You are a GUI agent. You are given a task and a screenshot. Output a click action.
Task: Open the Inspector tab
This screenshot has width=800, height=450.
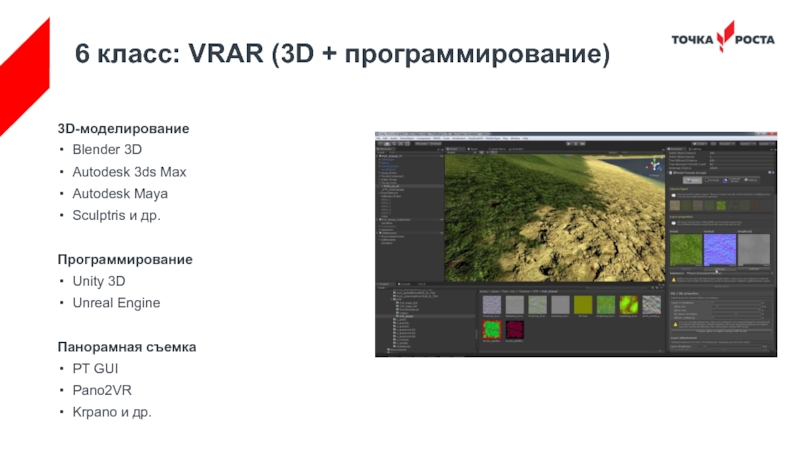pos(677,149)
